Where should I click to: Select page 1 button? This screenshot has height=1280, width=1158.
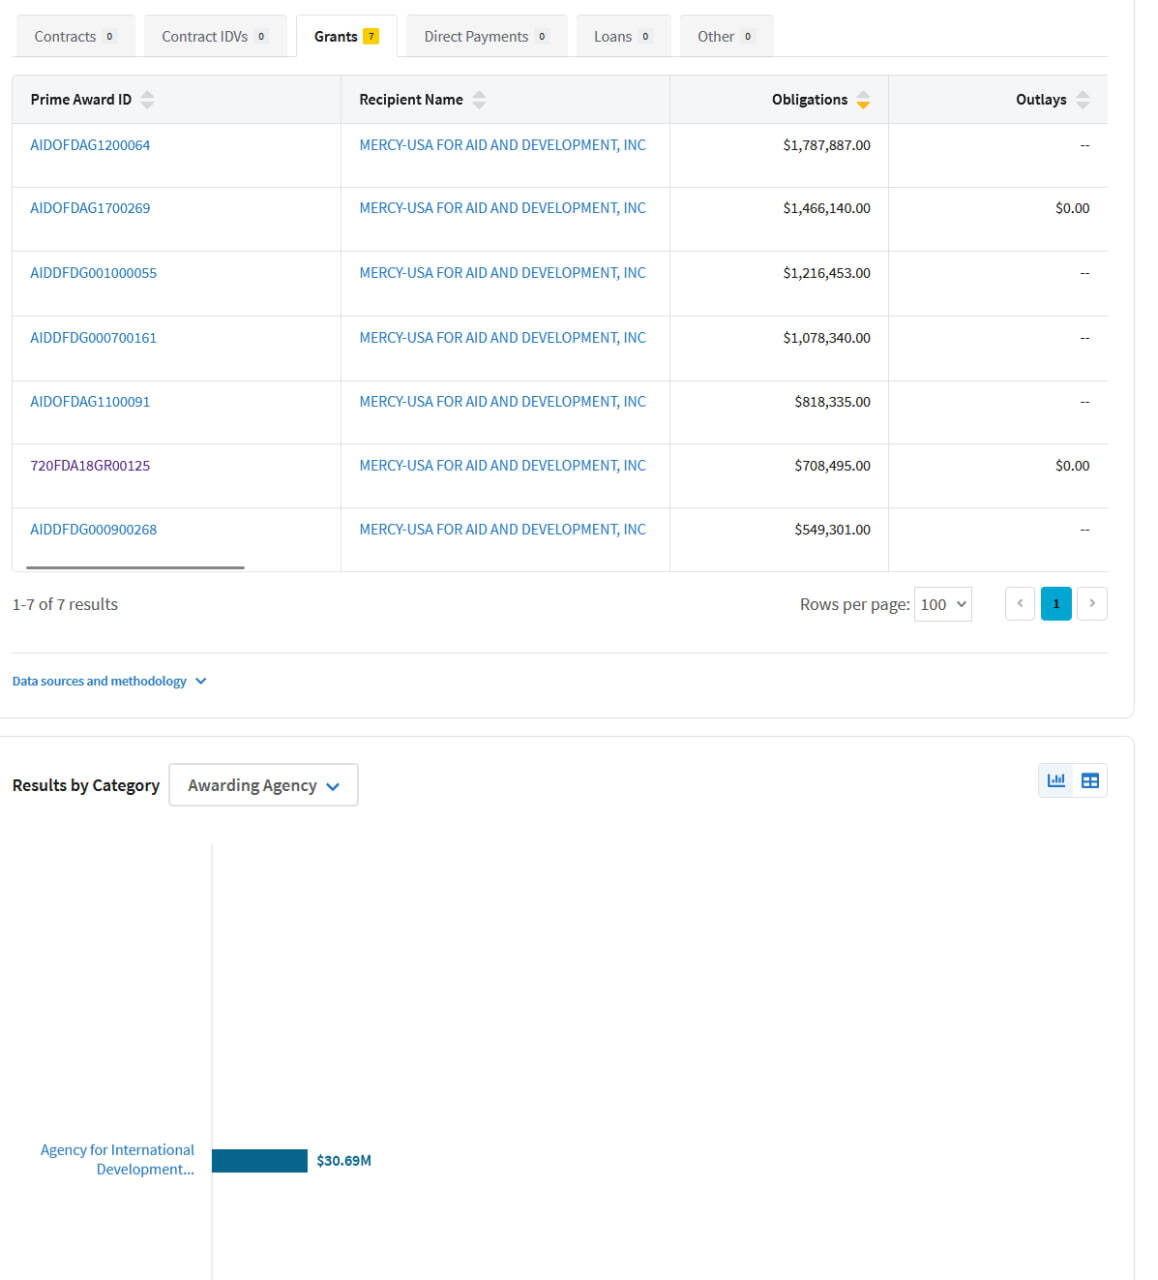click(x=1056, y=604)
